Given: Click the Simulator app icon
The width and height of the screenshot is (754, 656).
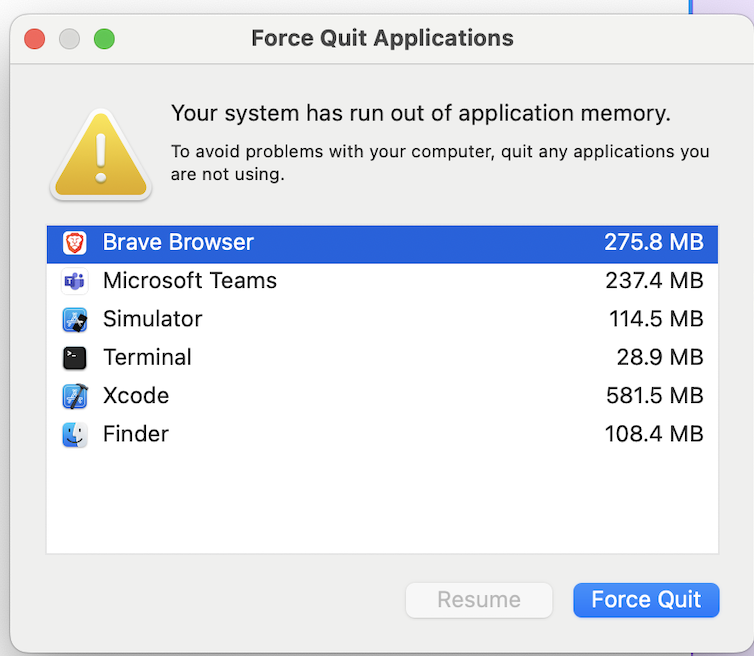Looking at the screenshot, I should pyautogui.click(x=75, y=319).
